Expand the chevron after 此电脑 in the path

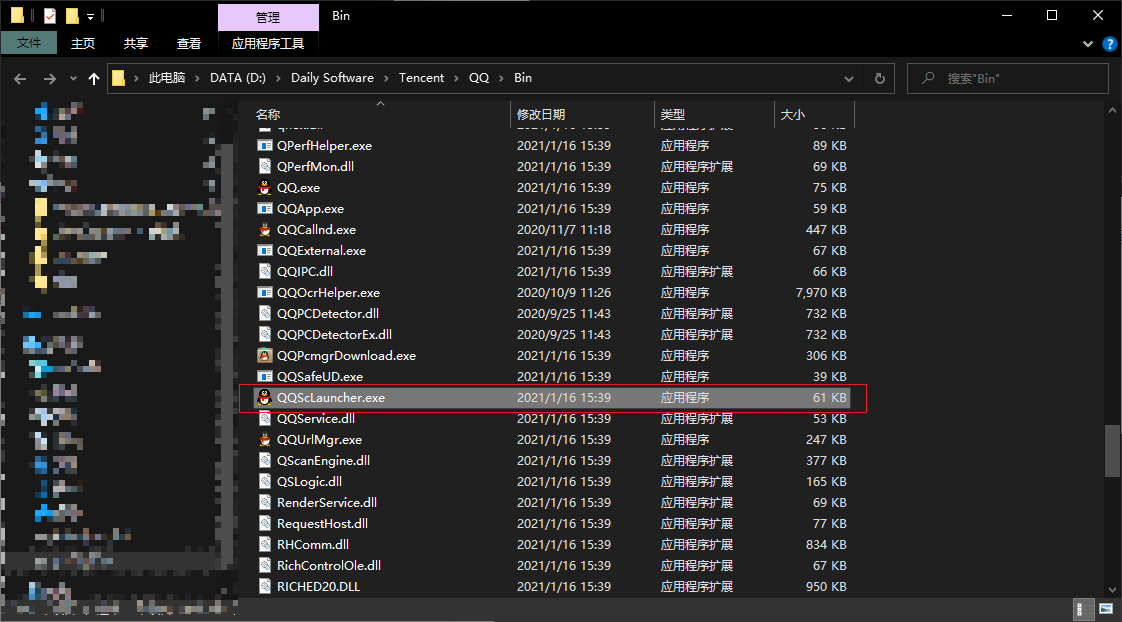point(197,78)
